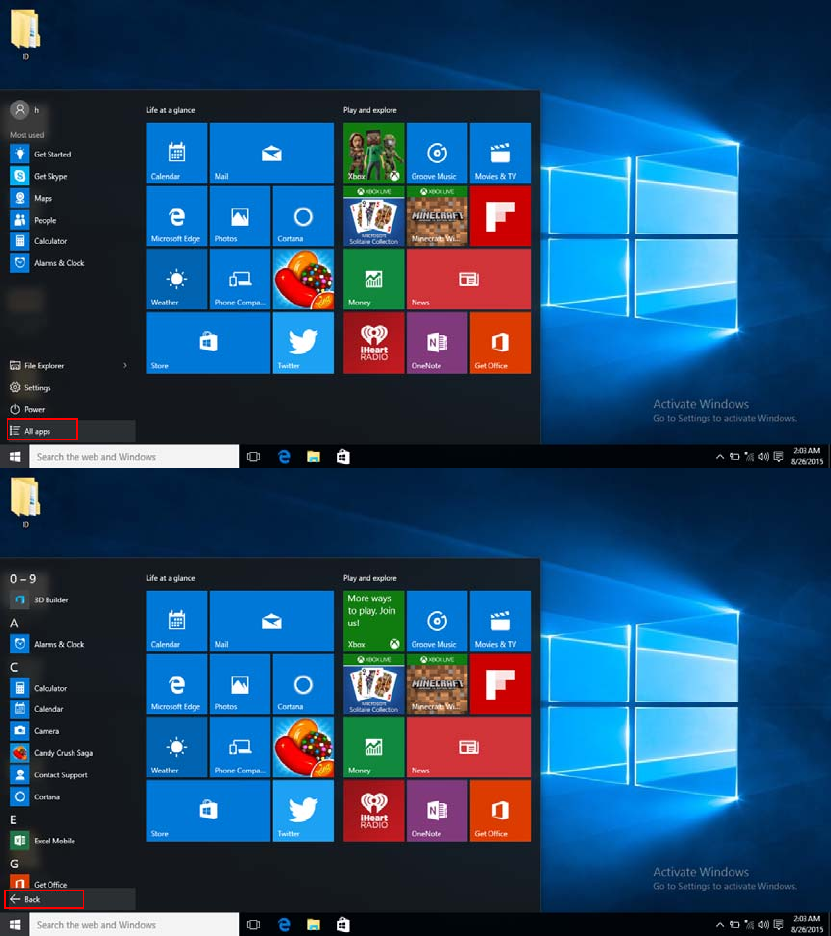Screen dimensions: 831x936
Task: Open Maps in the Most used list
Action: pyautogui.click(x=31, y=198)
